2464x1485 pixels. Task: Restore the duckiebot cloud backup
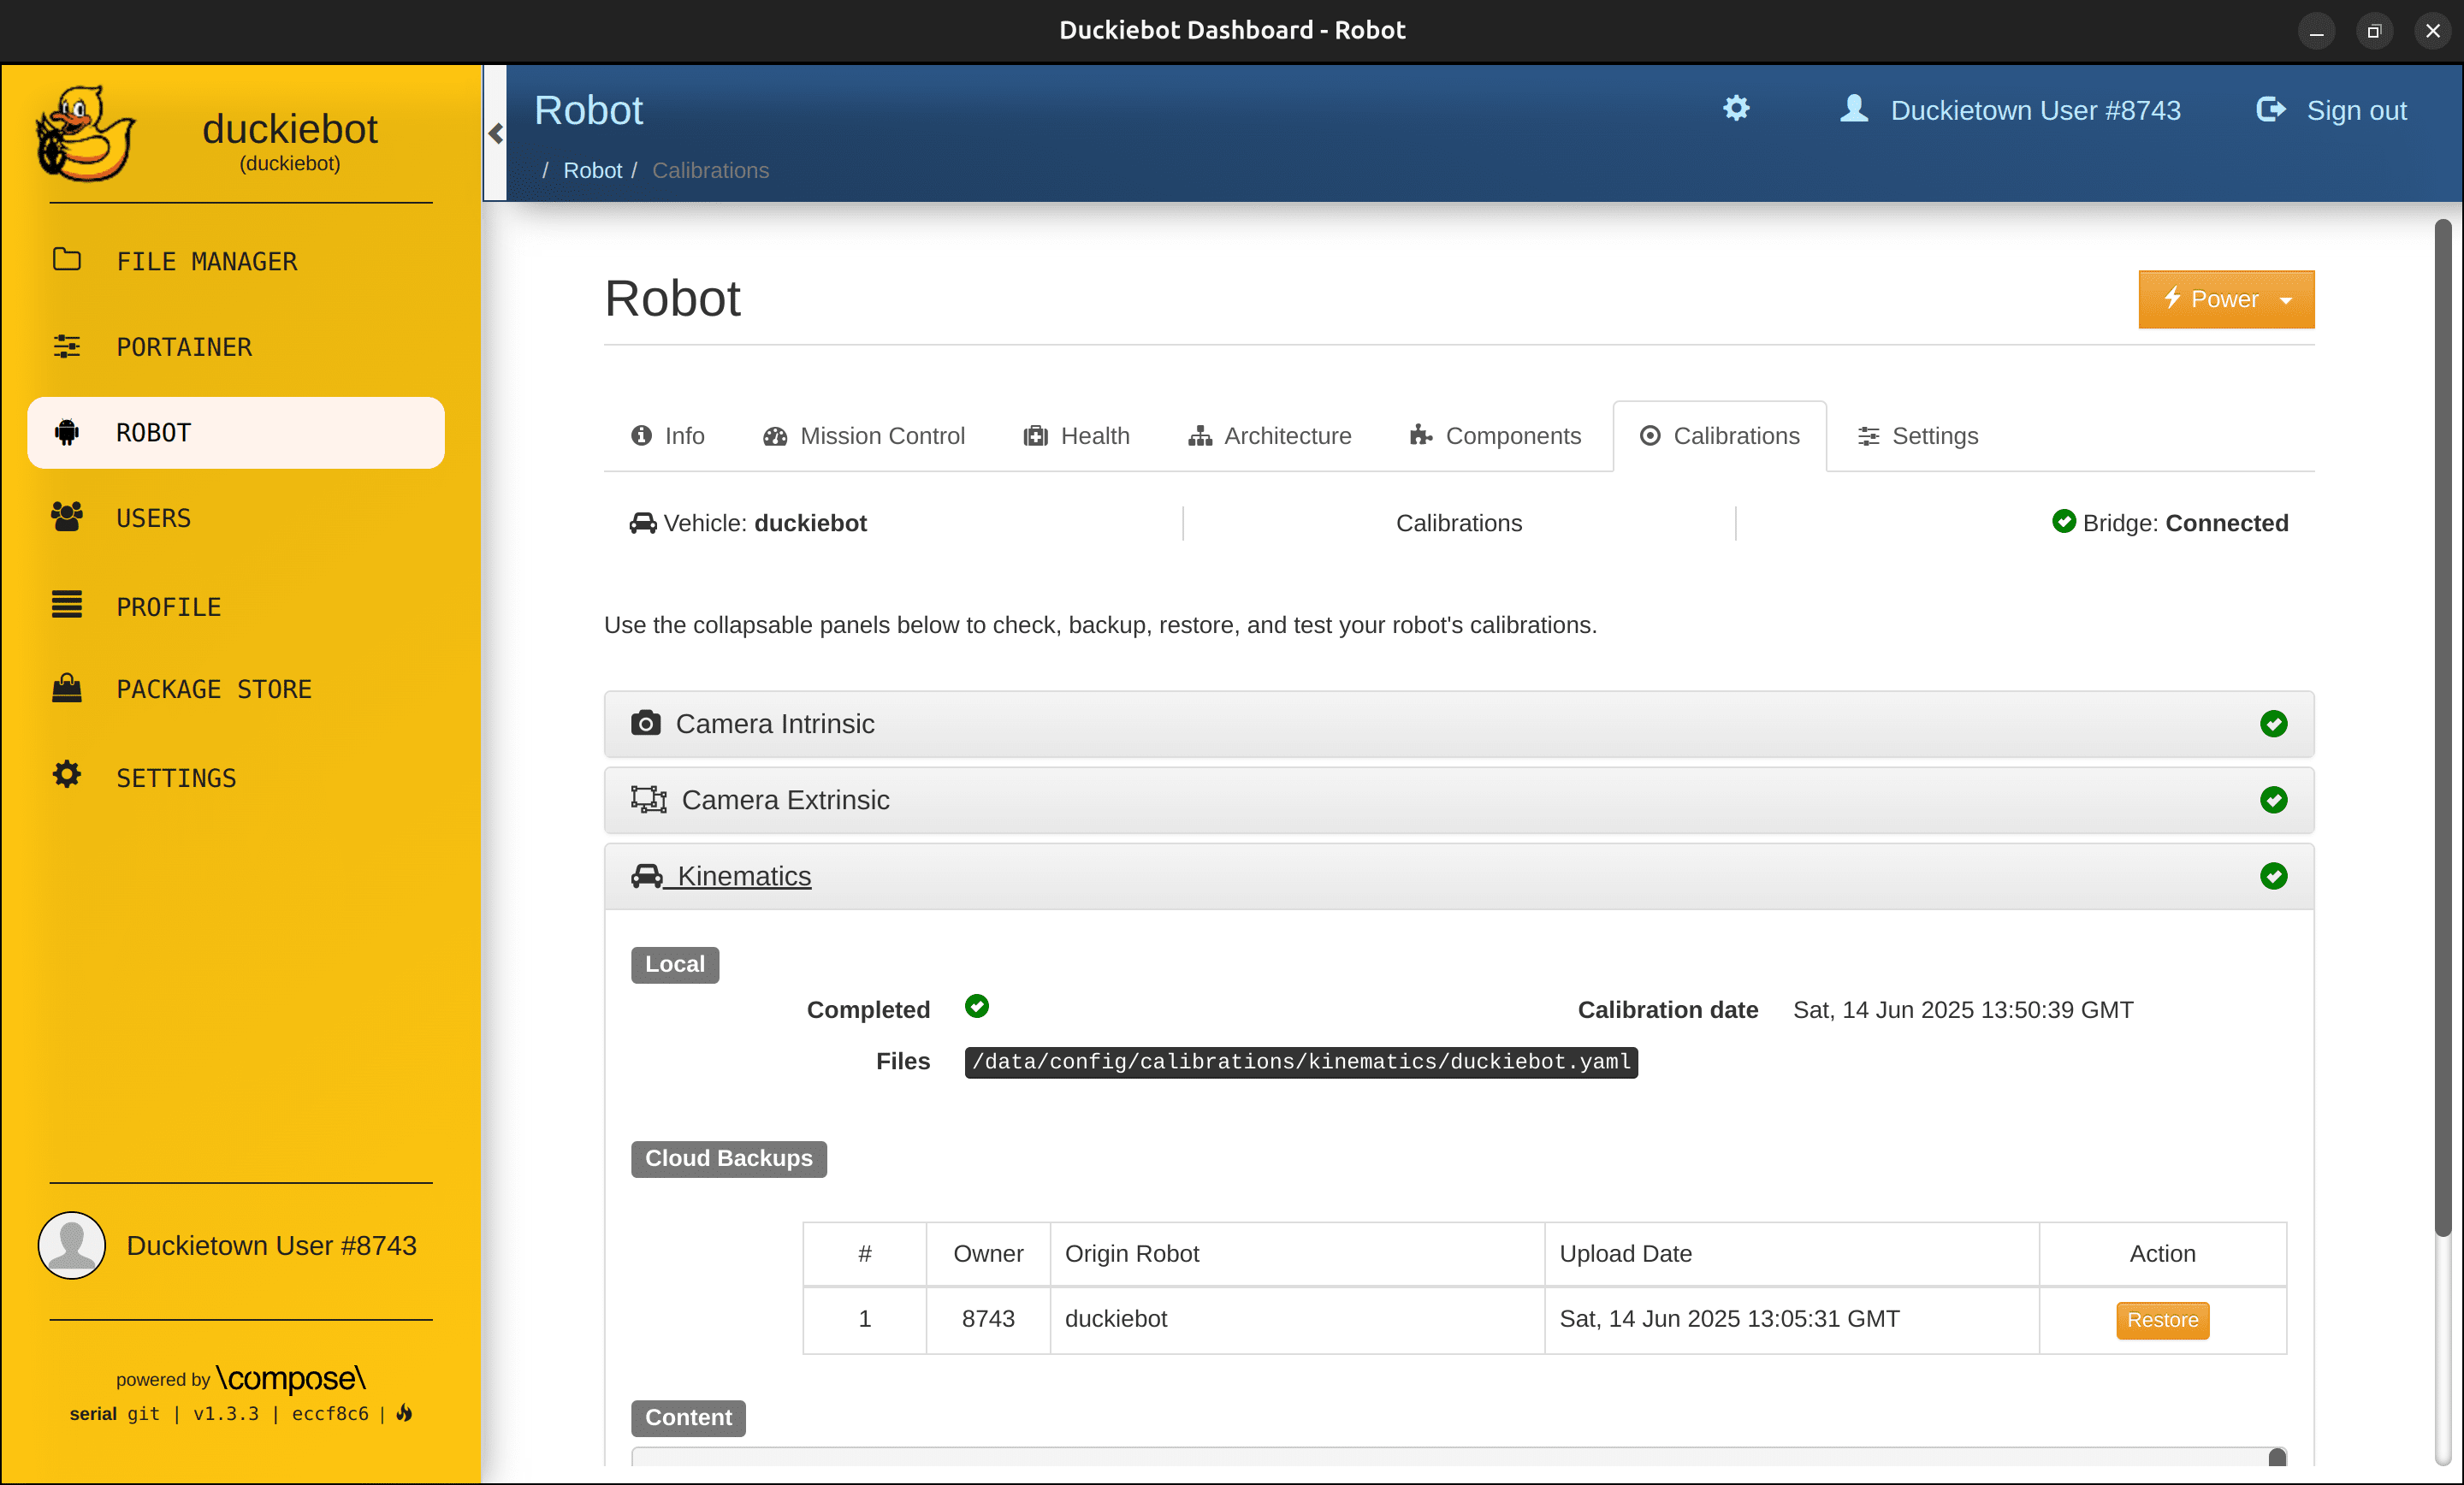tap(2162, 1320)
